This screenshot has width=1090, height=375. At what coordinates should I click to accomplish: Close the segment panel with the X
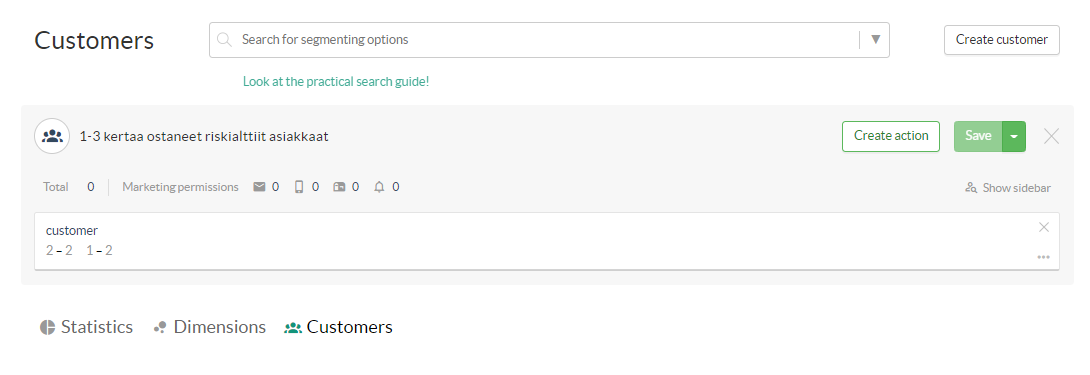[1051, 136]
